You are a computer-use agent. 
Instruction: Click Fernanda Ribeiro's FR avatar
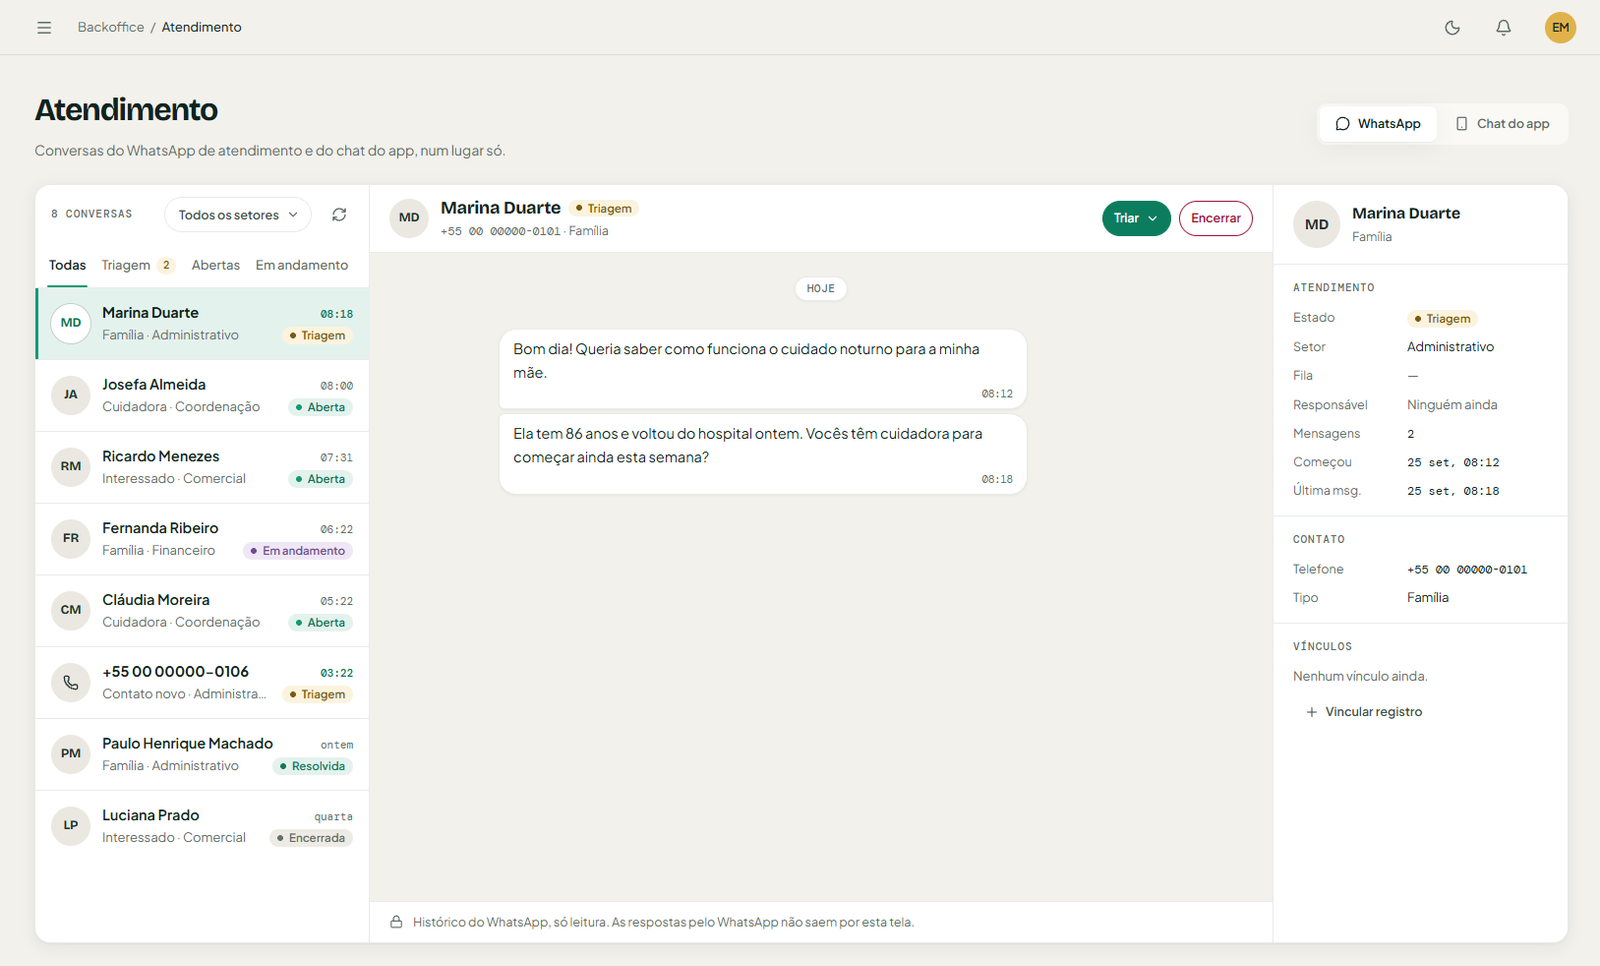(x=71, y=539)
